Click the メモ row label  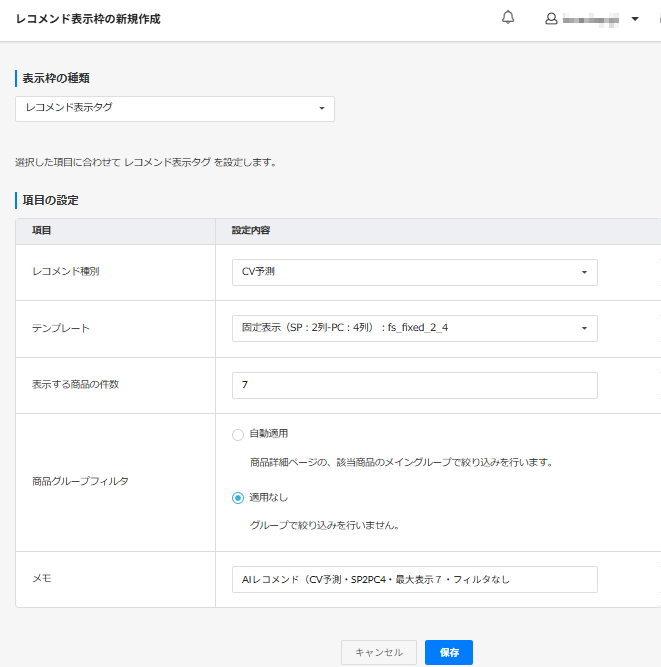pos(42,578)
